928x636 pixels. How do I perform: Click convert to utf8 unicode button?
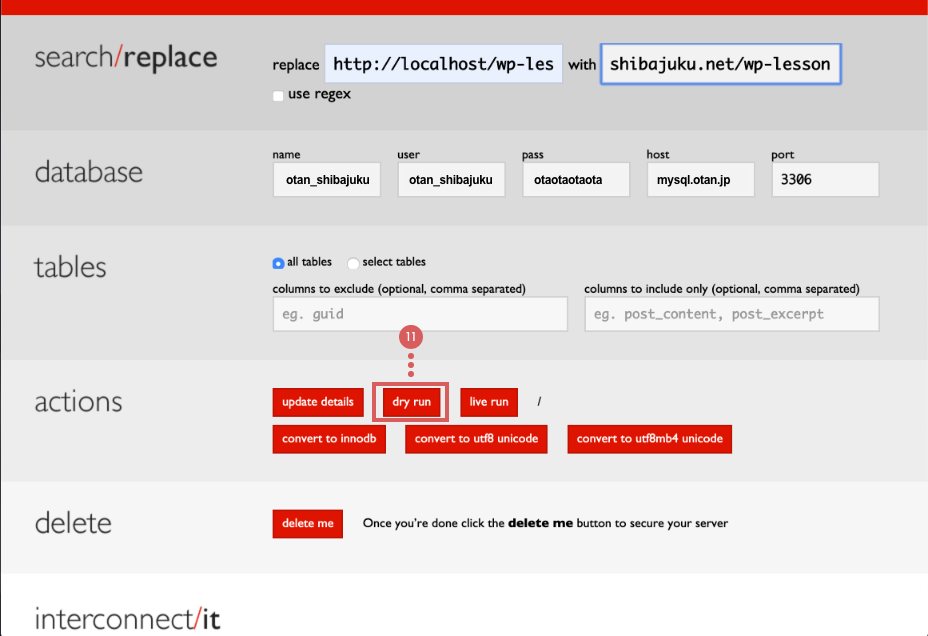pos(476,439)
